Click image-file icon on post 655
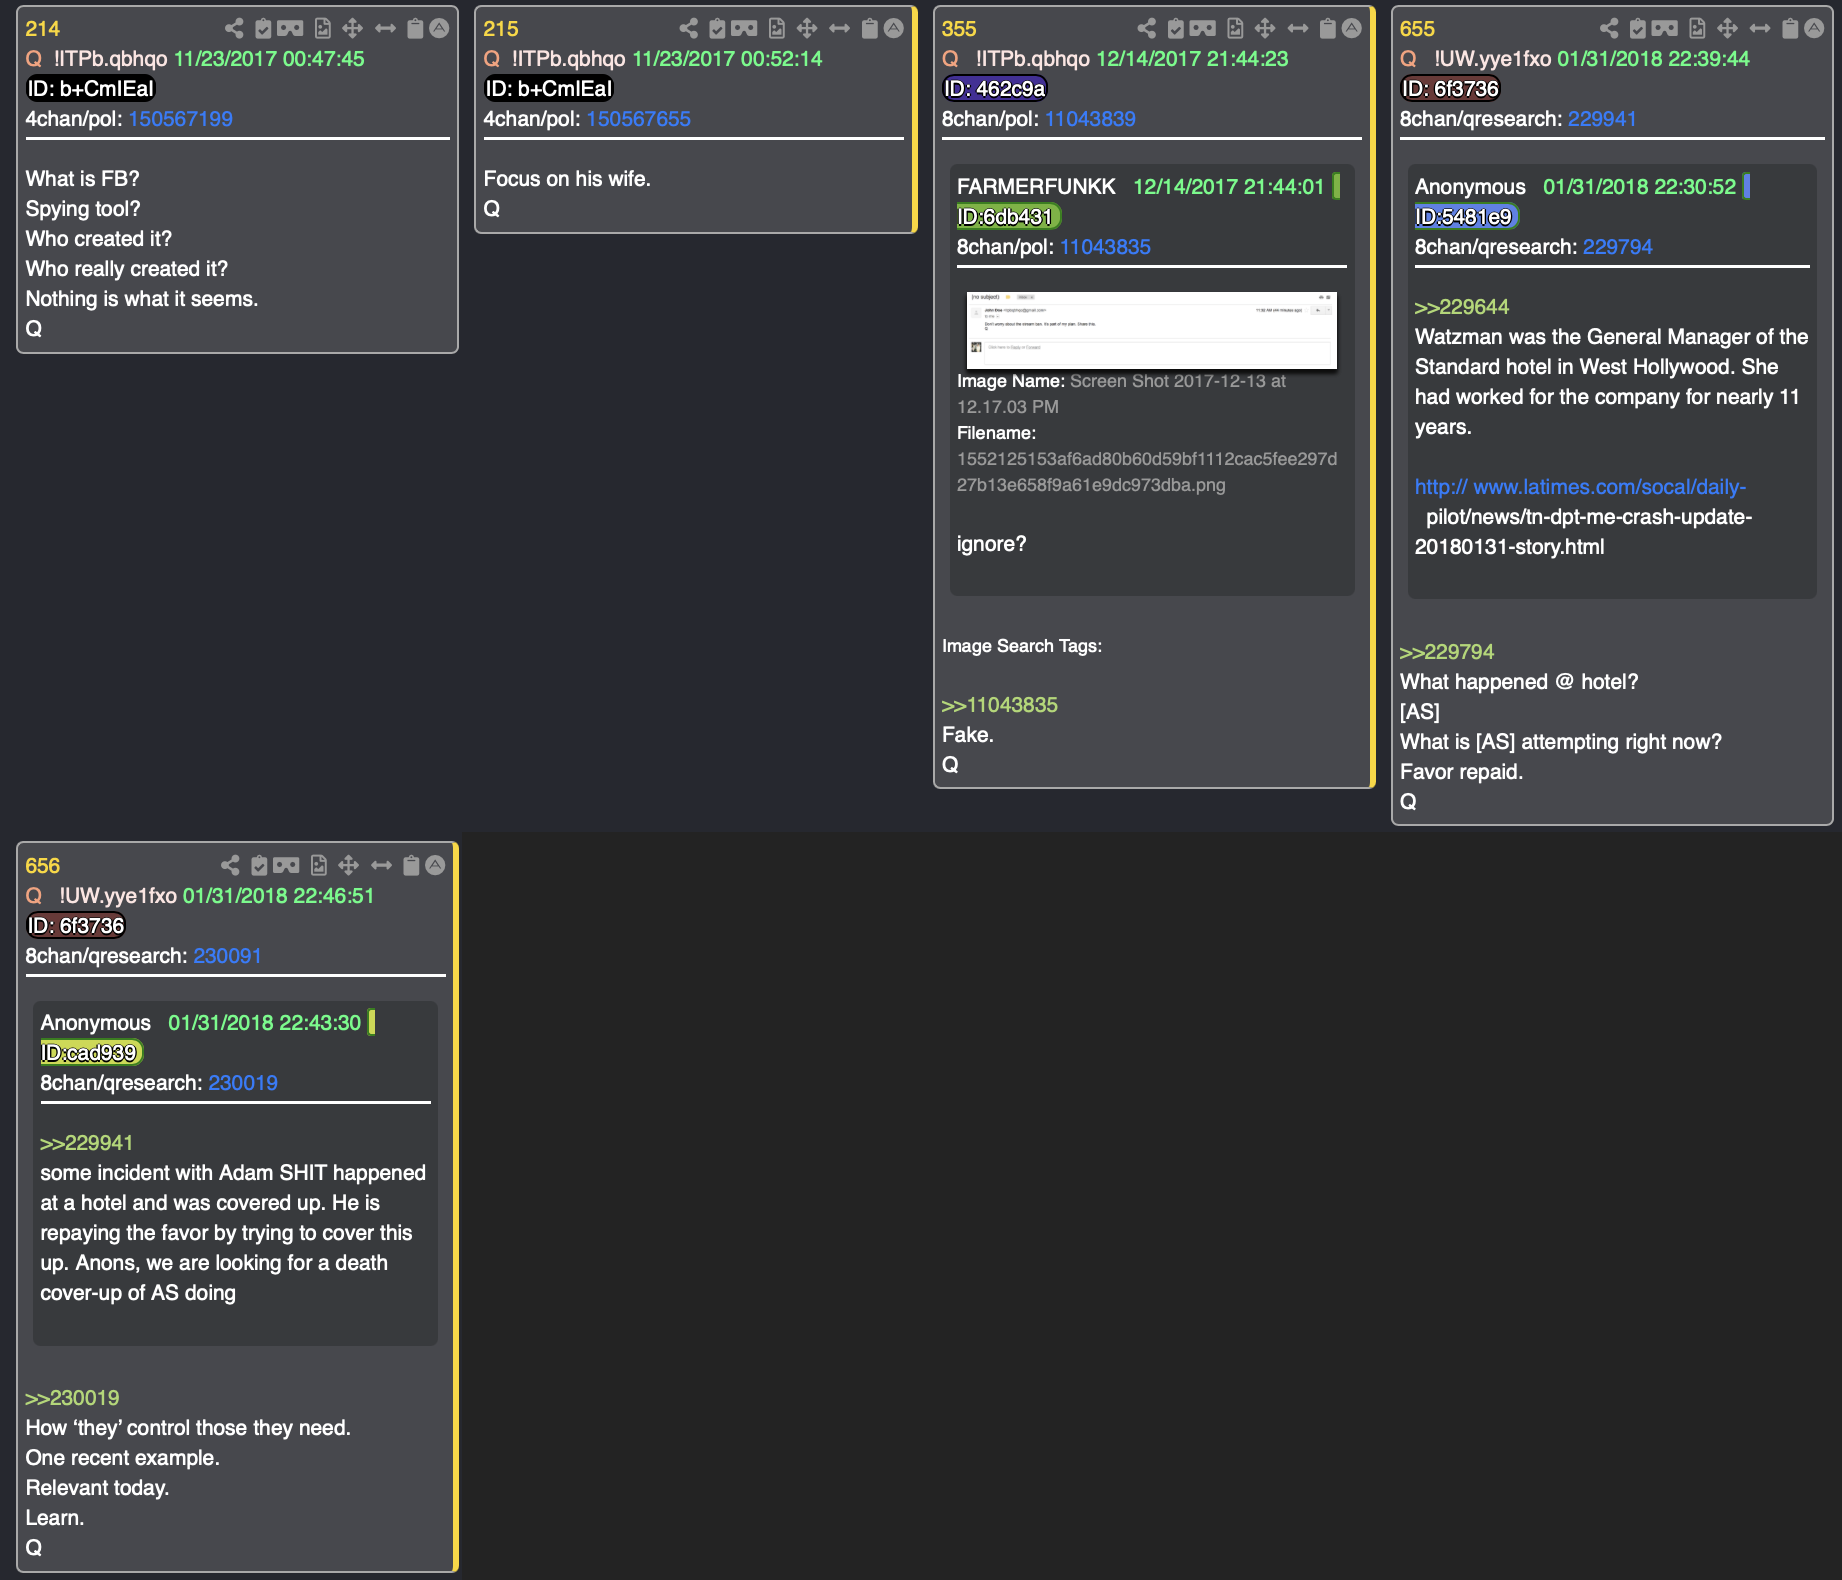The height and width of the screenshot is (1580, 1842). [1697, 28]
